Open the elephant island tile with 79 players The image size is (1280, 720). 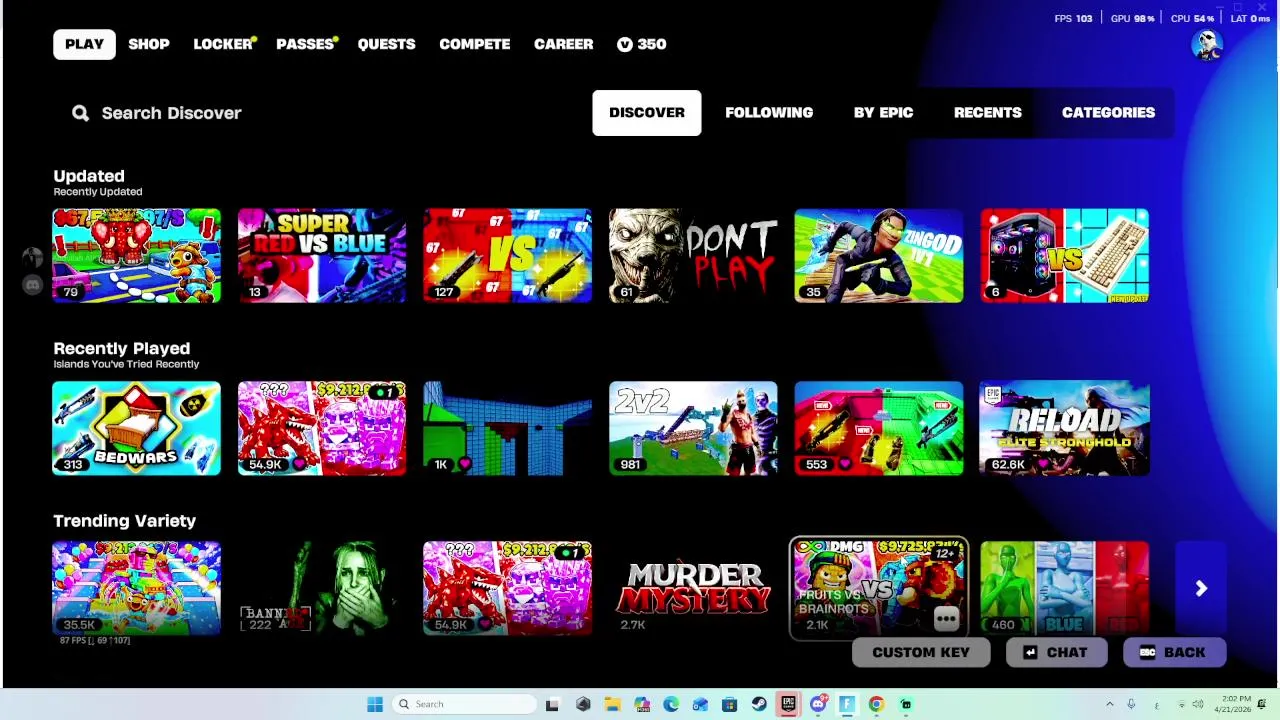(137, 255)
